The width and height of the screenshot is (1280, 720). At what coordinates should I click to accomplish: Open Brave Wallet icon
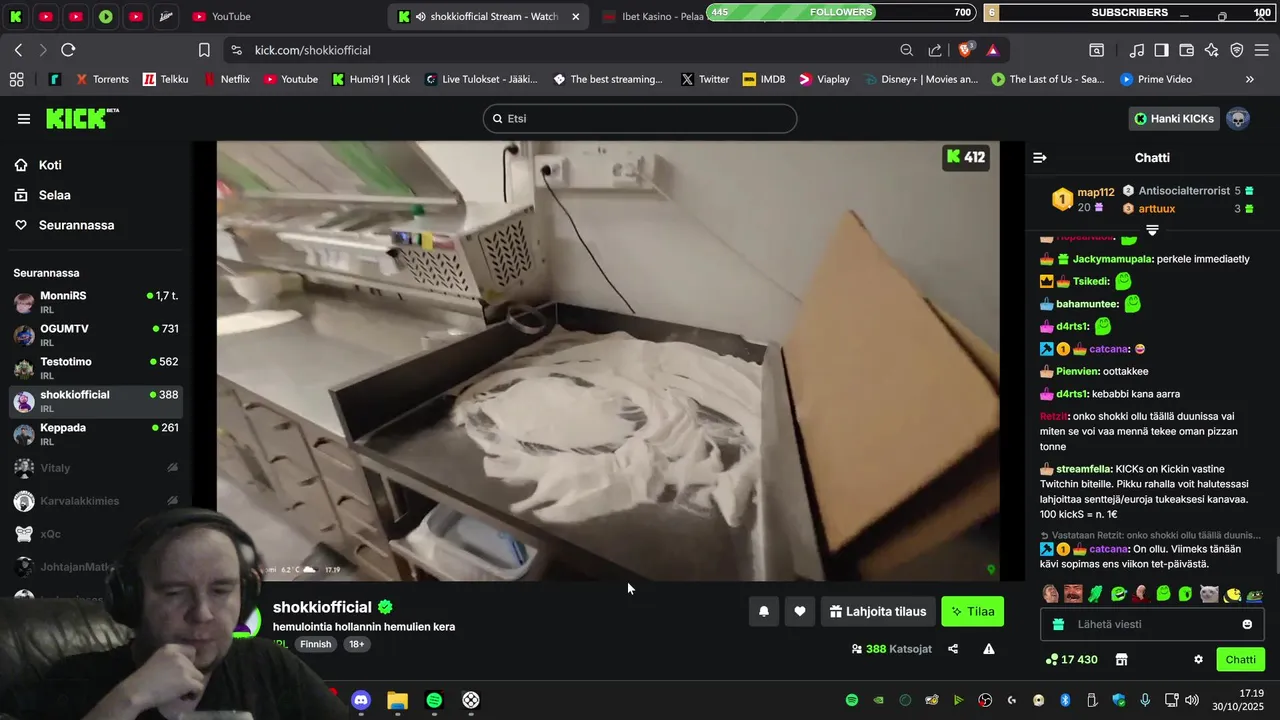(x=1187, y=50)
